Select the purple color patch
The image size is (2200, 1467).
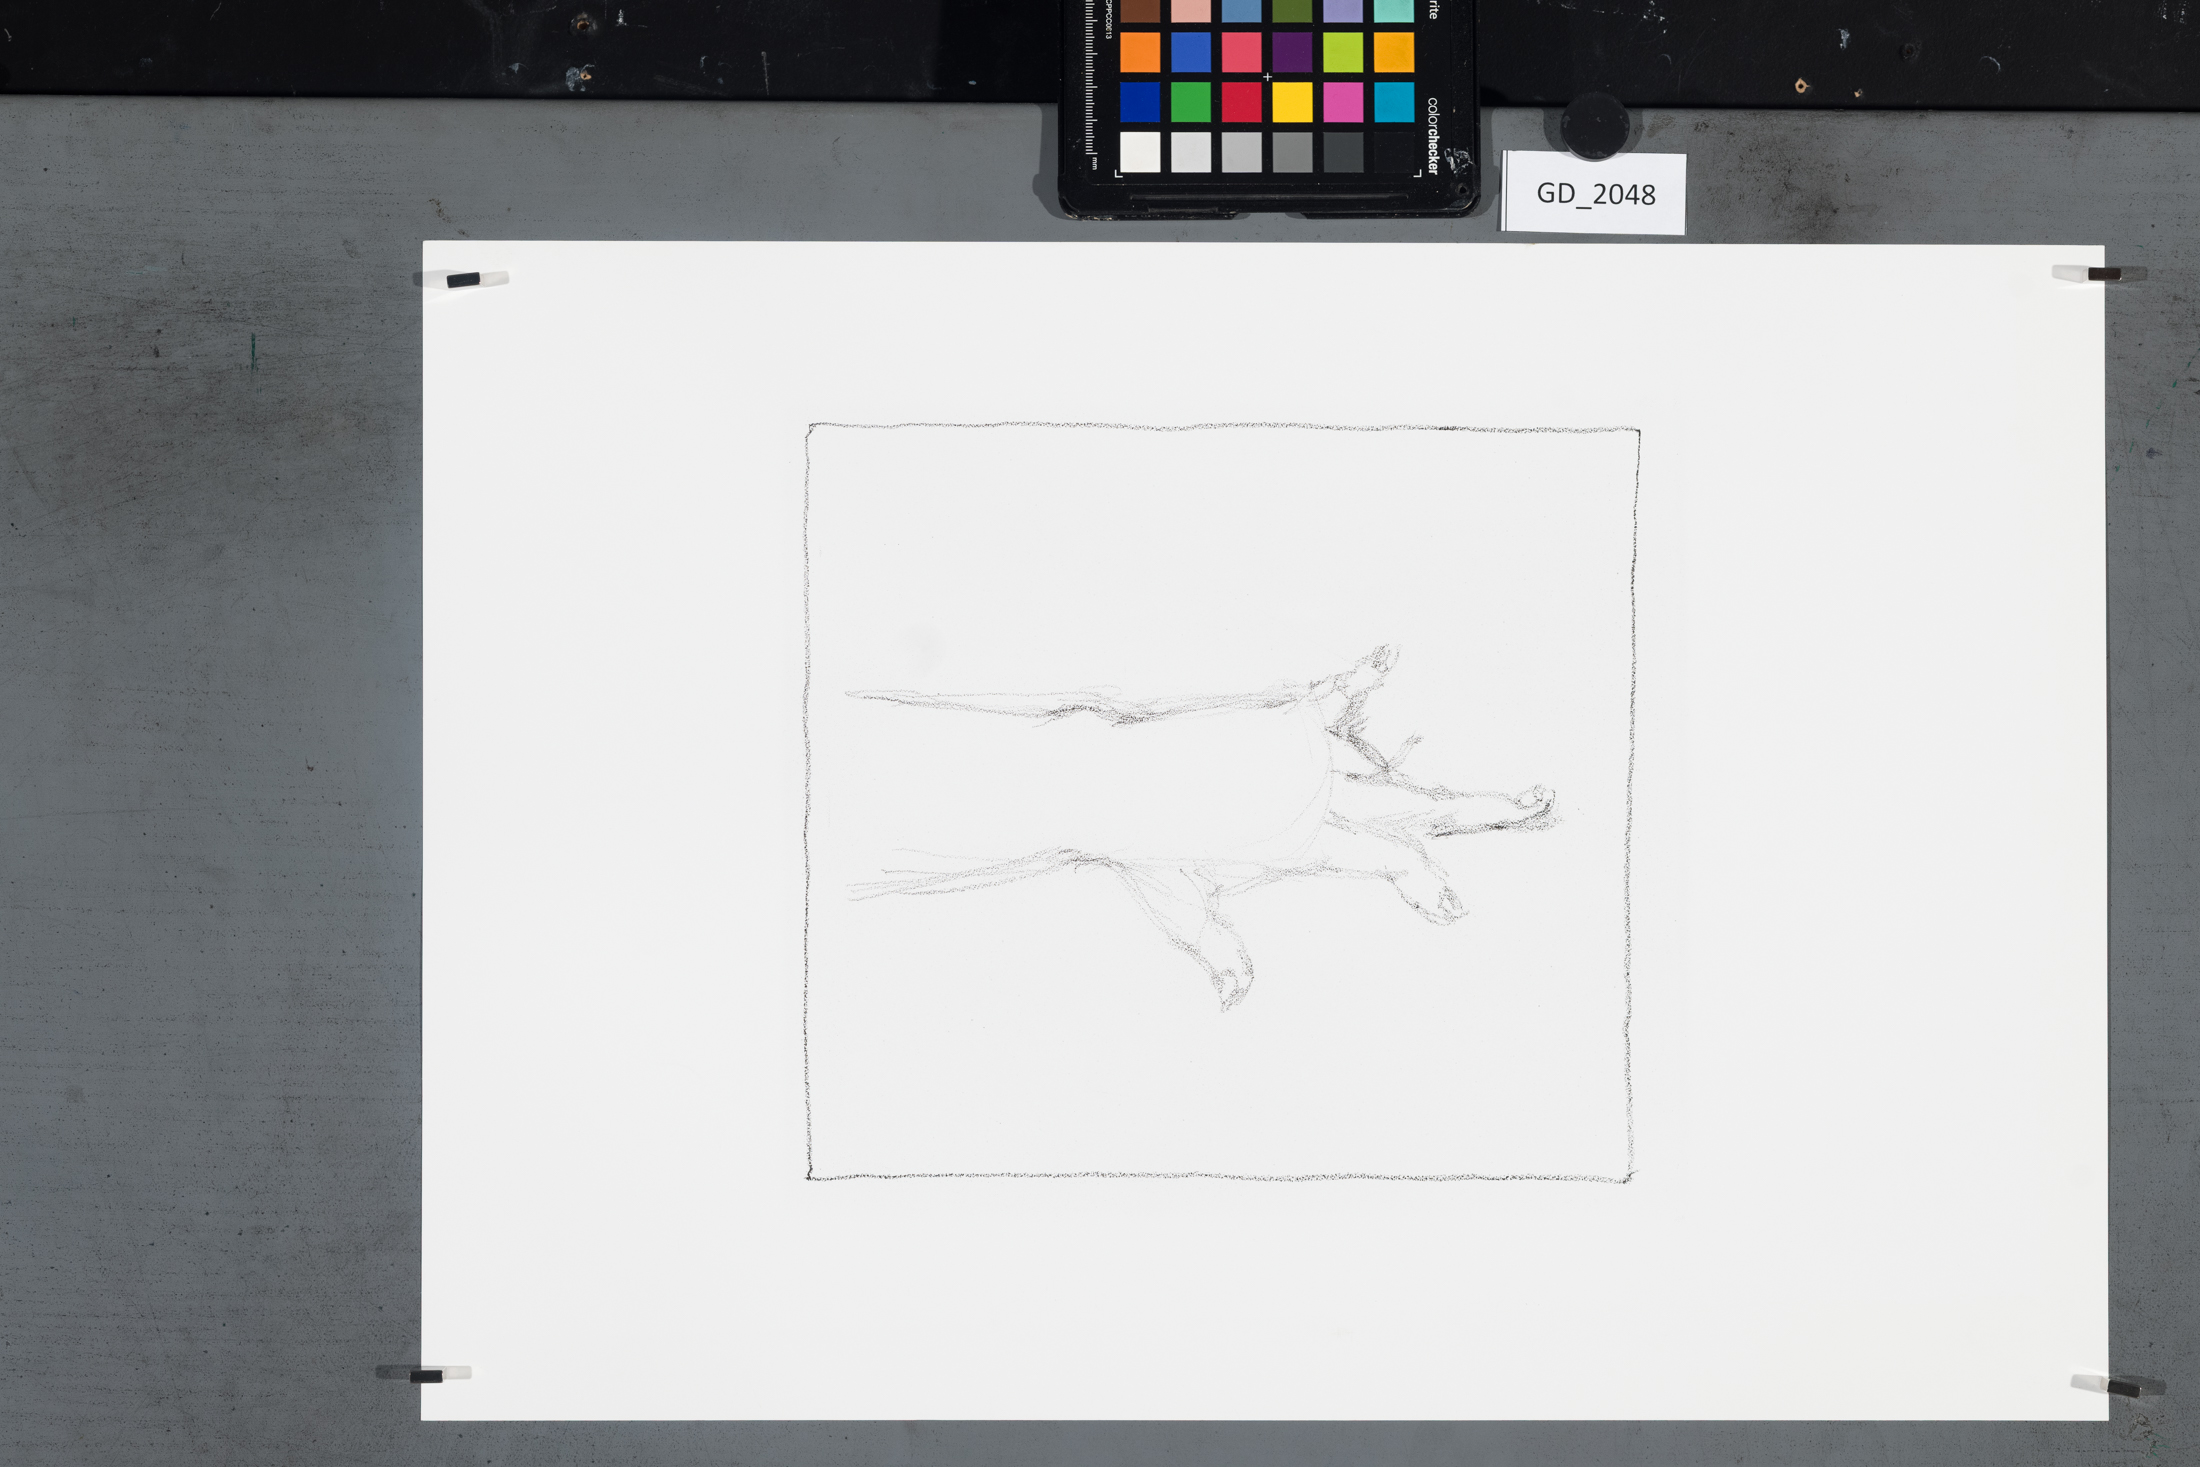1291,53
